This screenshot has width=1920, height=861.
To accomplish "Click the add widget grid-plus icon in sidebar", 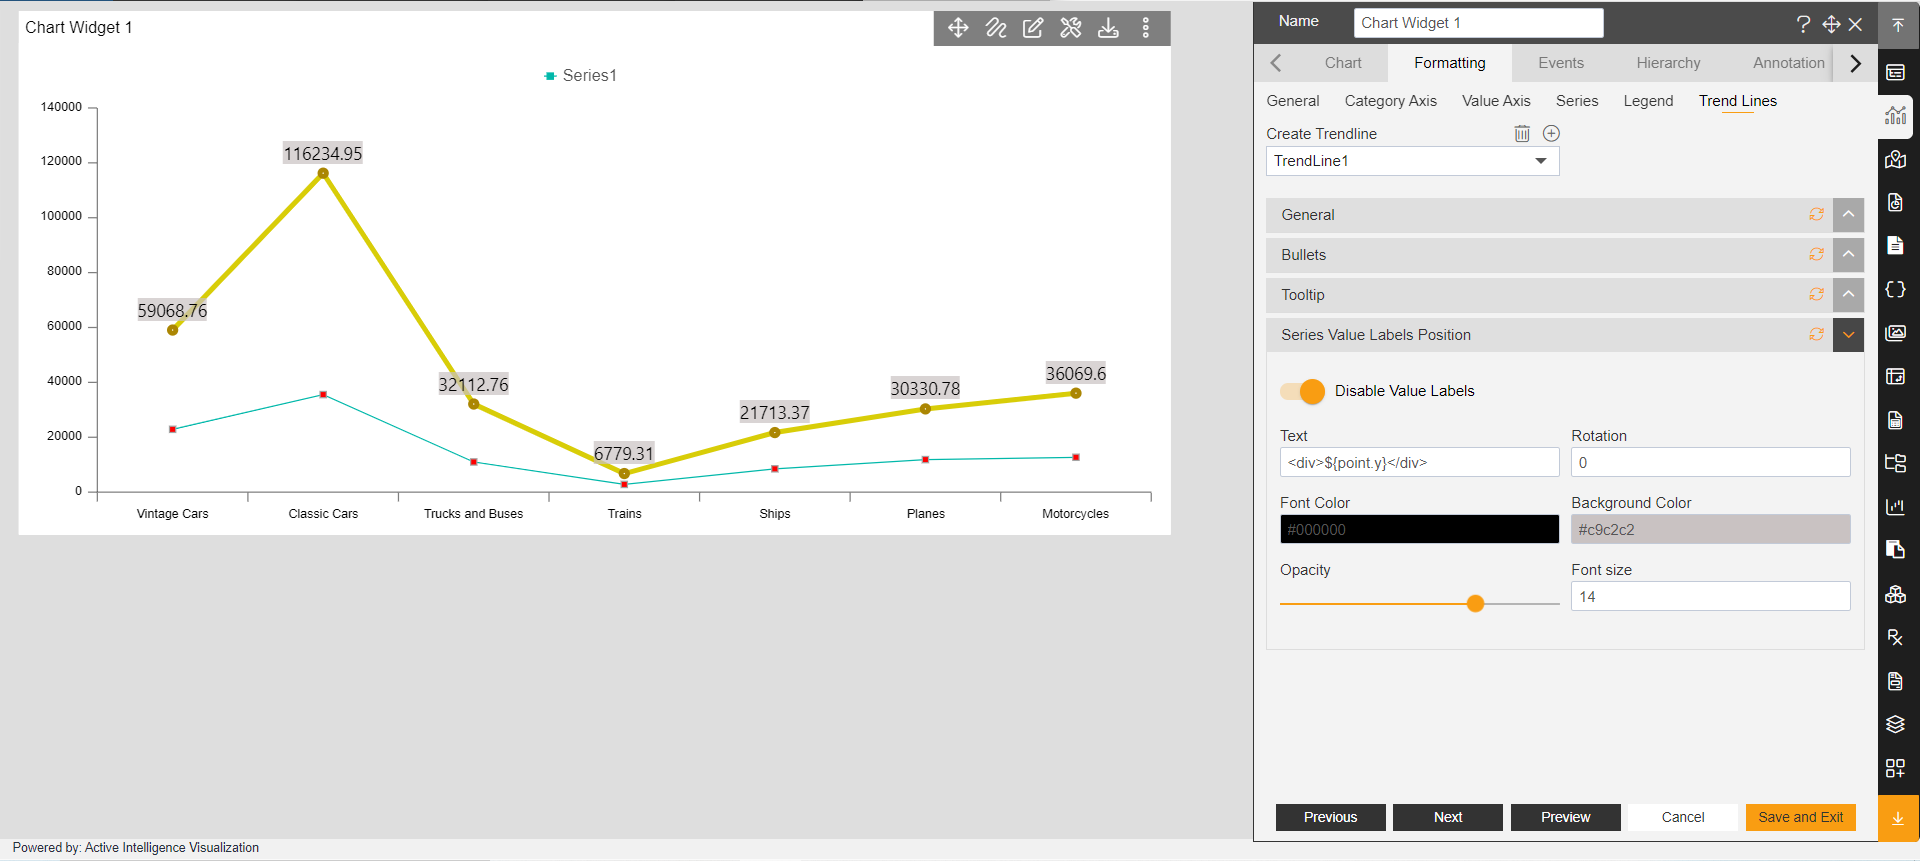I will (x=1895, y=768).
